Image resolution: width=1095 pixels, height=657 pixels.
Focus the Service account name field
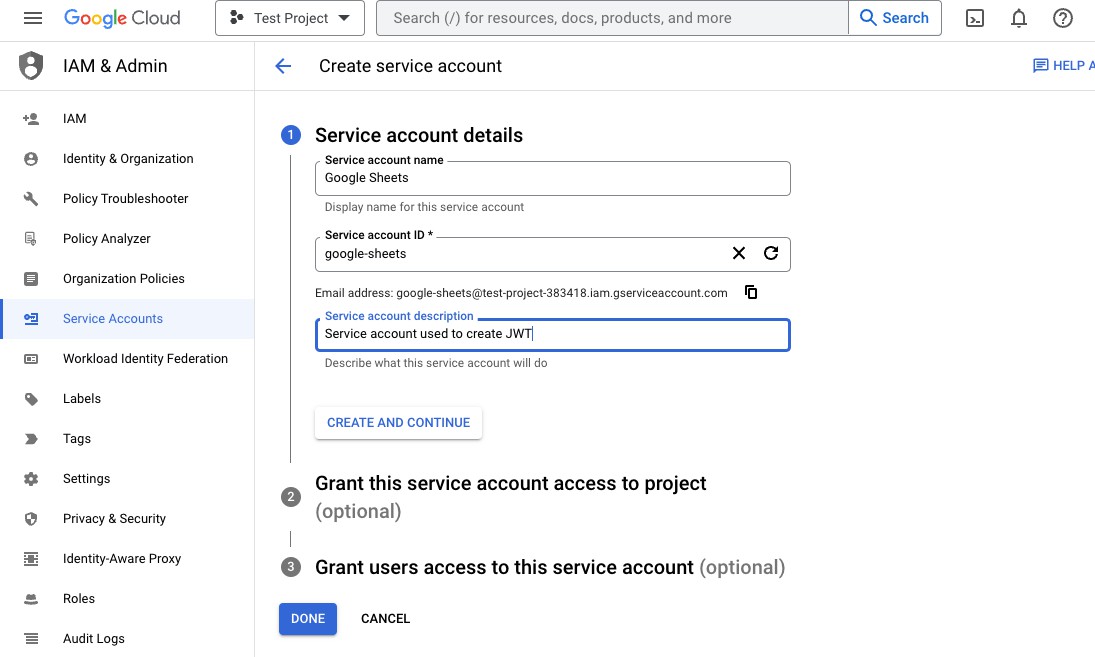[552, 178]
